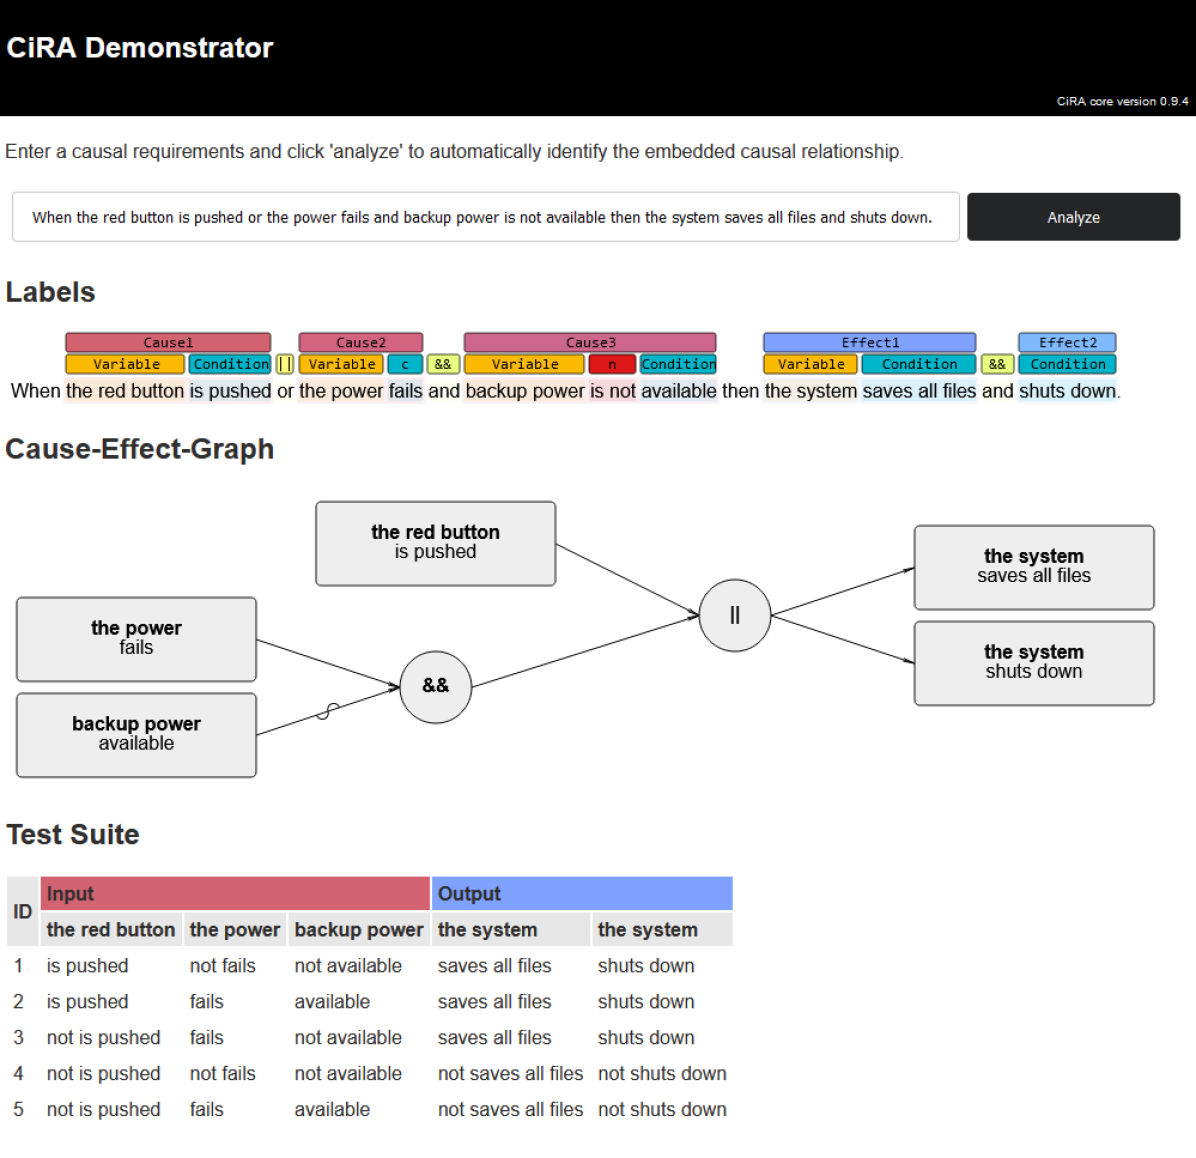Click the Cause-Effect-Graph heading
Screen dimensions: 1196x1158
coord(140,449)
